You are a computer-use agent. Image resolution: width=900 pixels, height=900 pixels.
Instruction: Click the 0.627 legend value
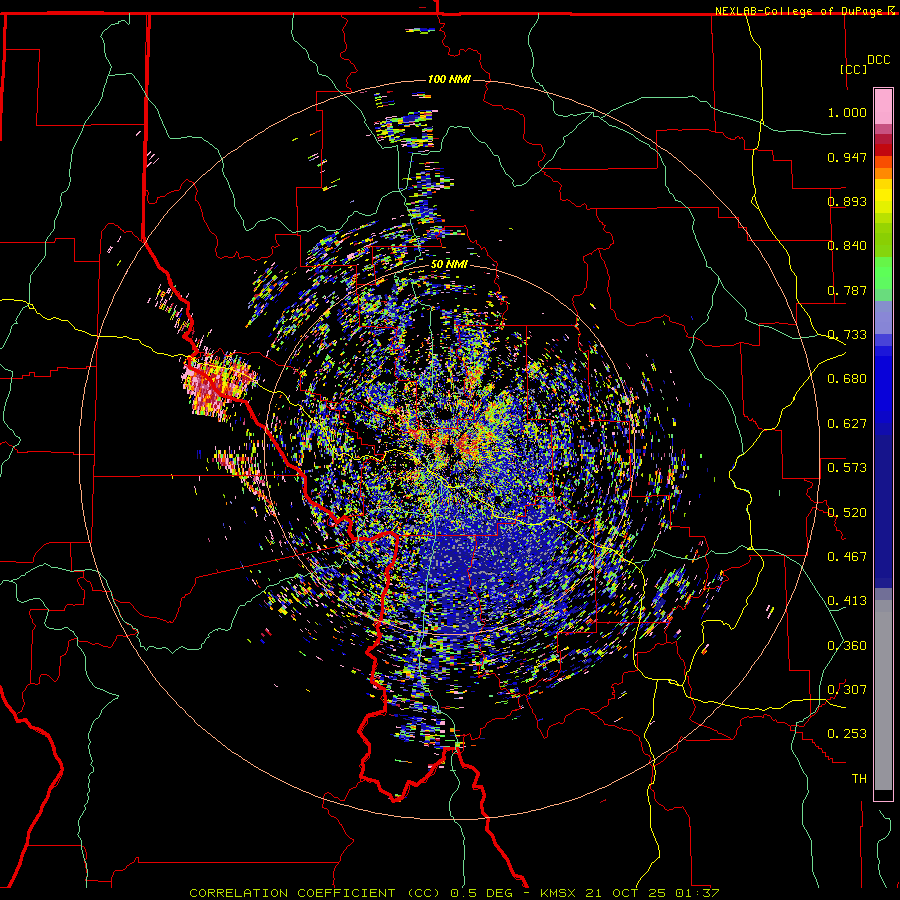click(x=847, y=424)
